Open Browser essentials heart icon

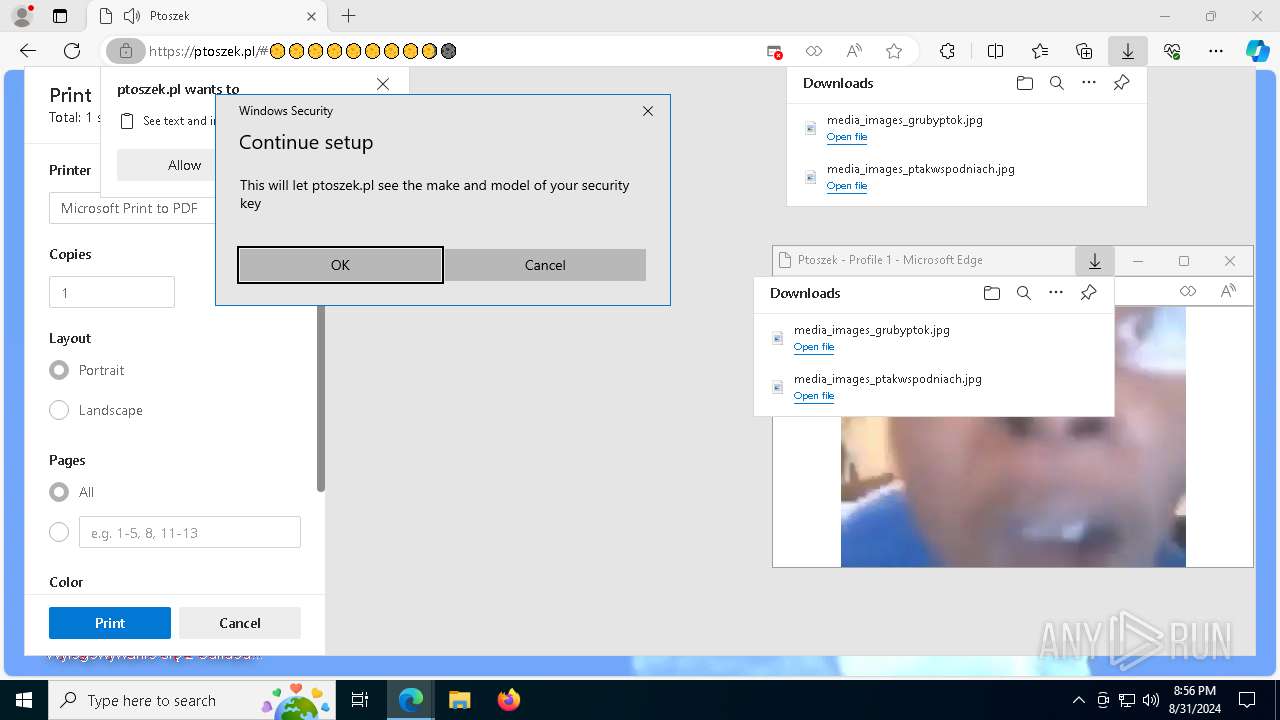point(1172,51)
